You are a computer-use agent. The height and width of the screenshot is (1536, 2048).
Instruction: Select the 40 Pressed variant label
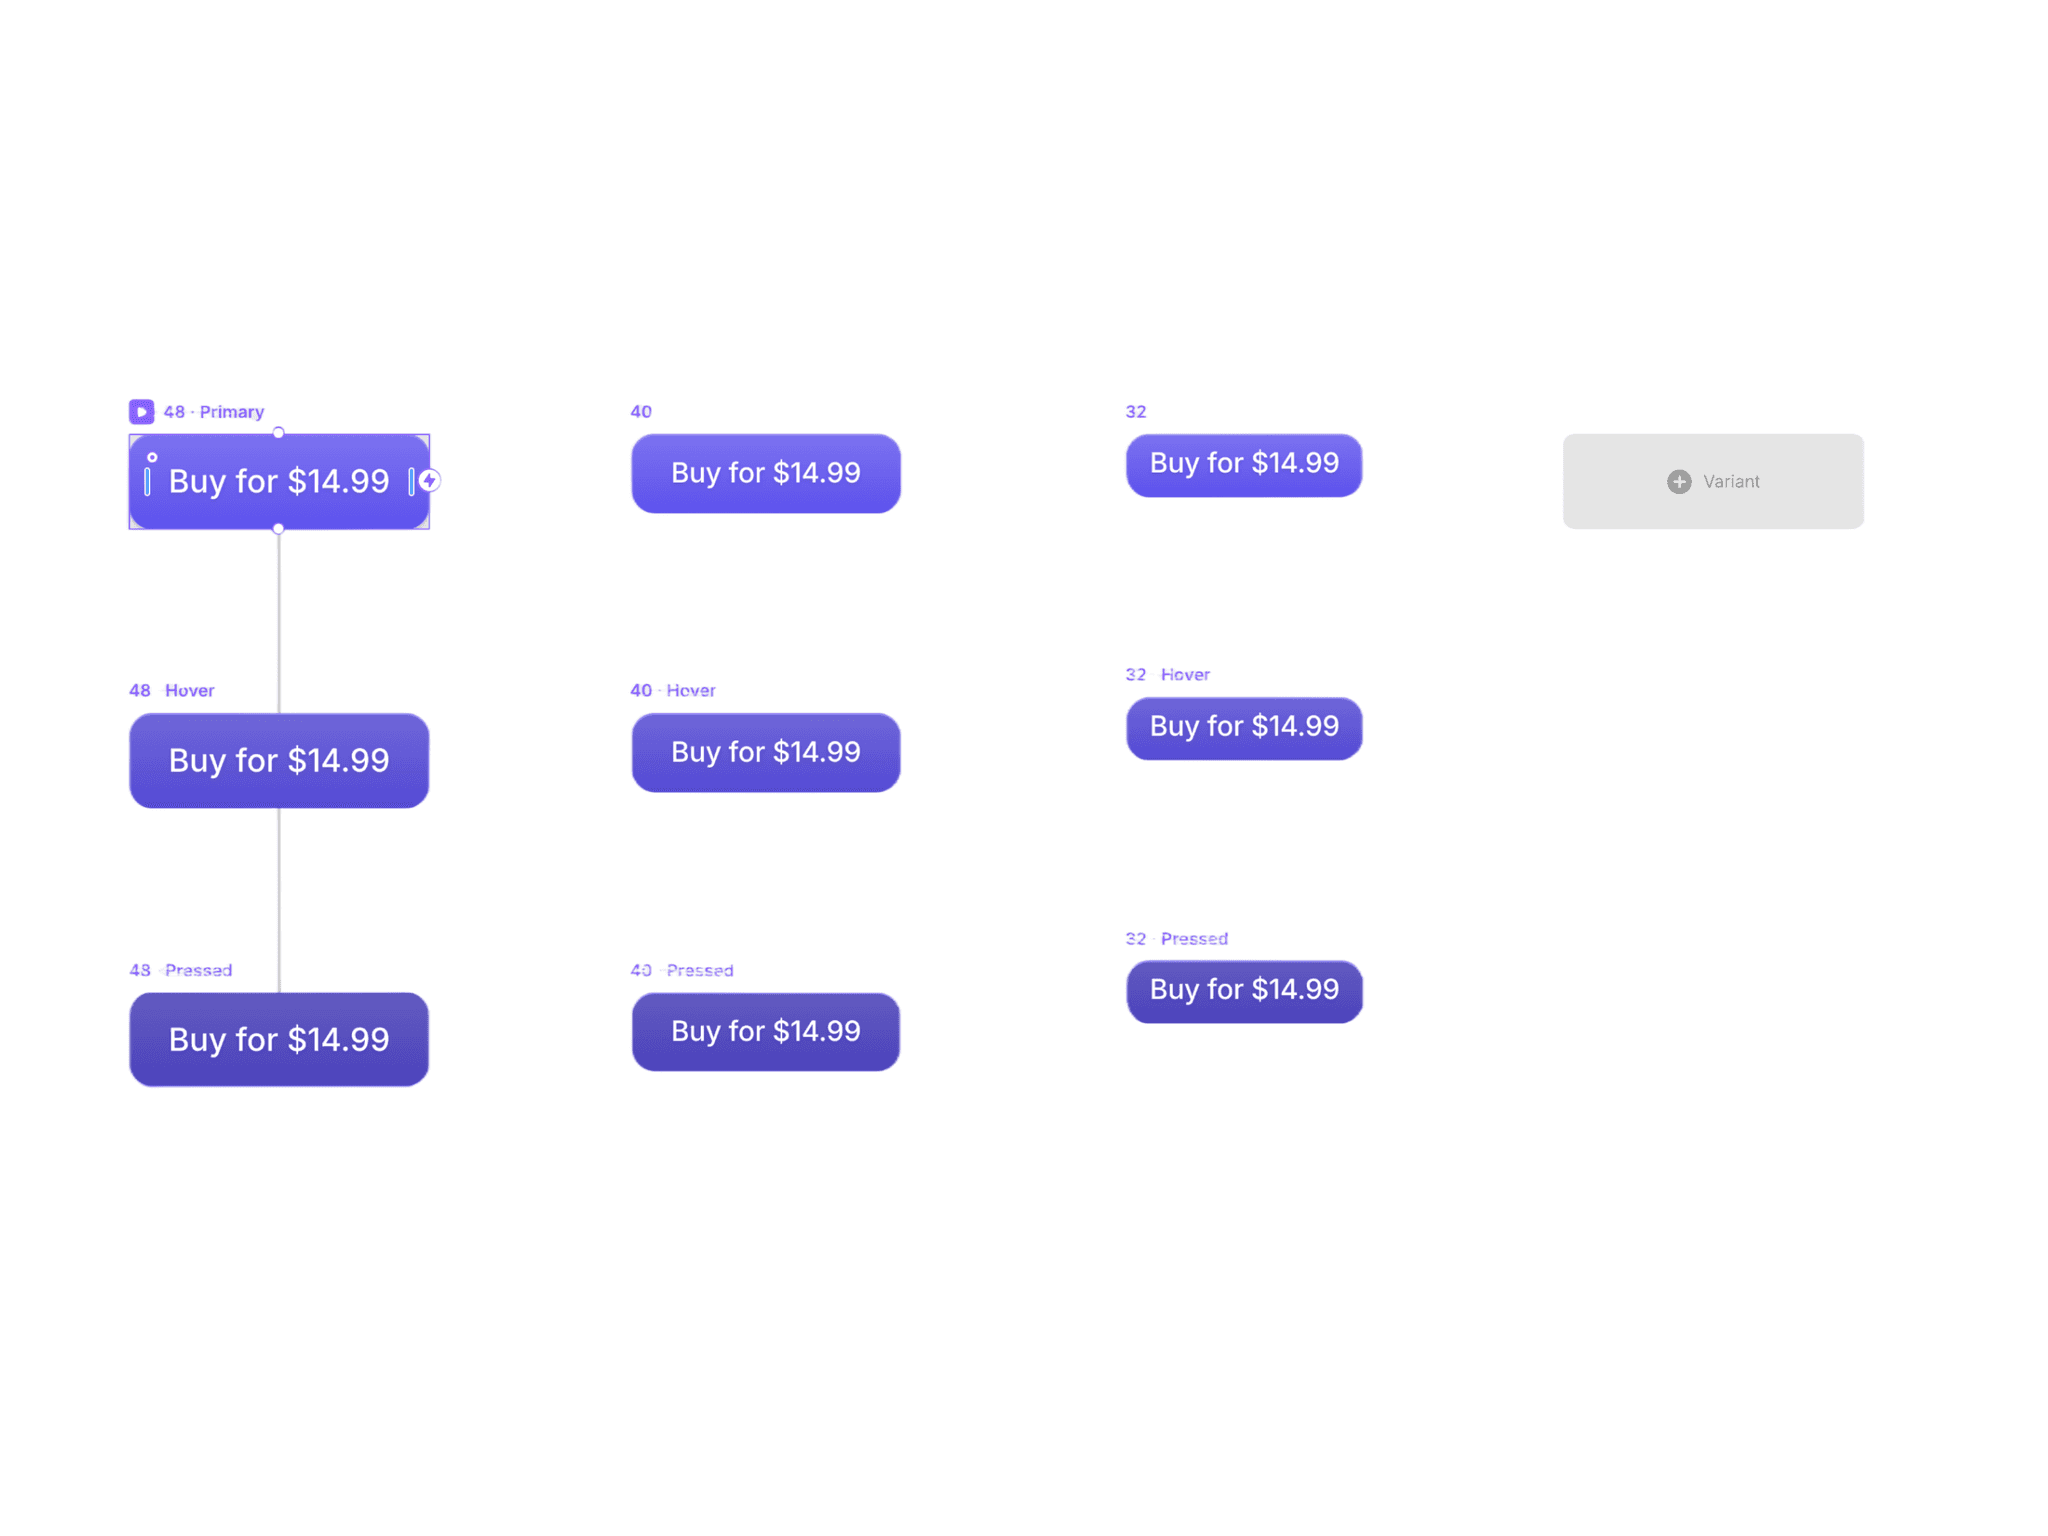point(680,970)
